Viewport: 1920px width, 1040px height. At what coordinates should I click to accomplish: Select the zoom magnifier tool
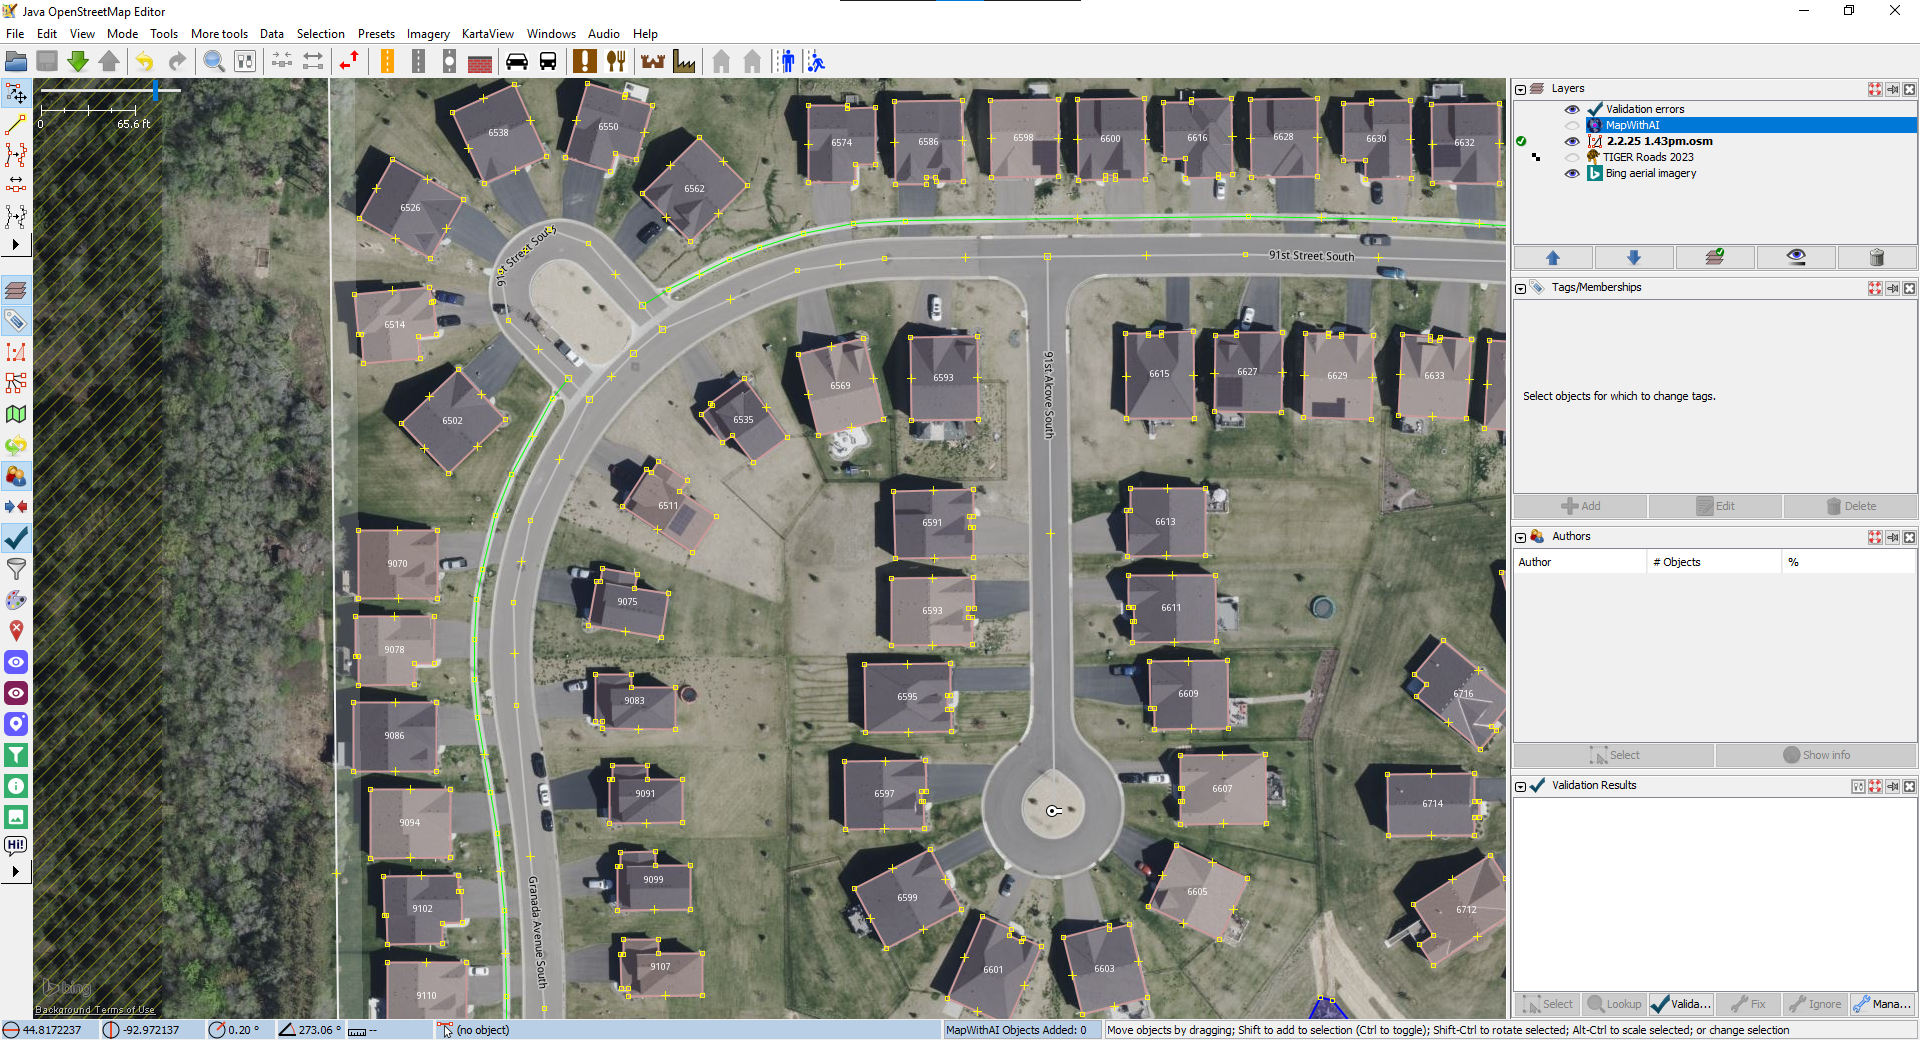click(213, 62)
